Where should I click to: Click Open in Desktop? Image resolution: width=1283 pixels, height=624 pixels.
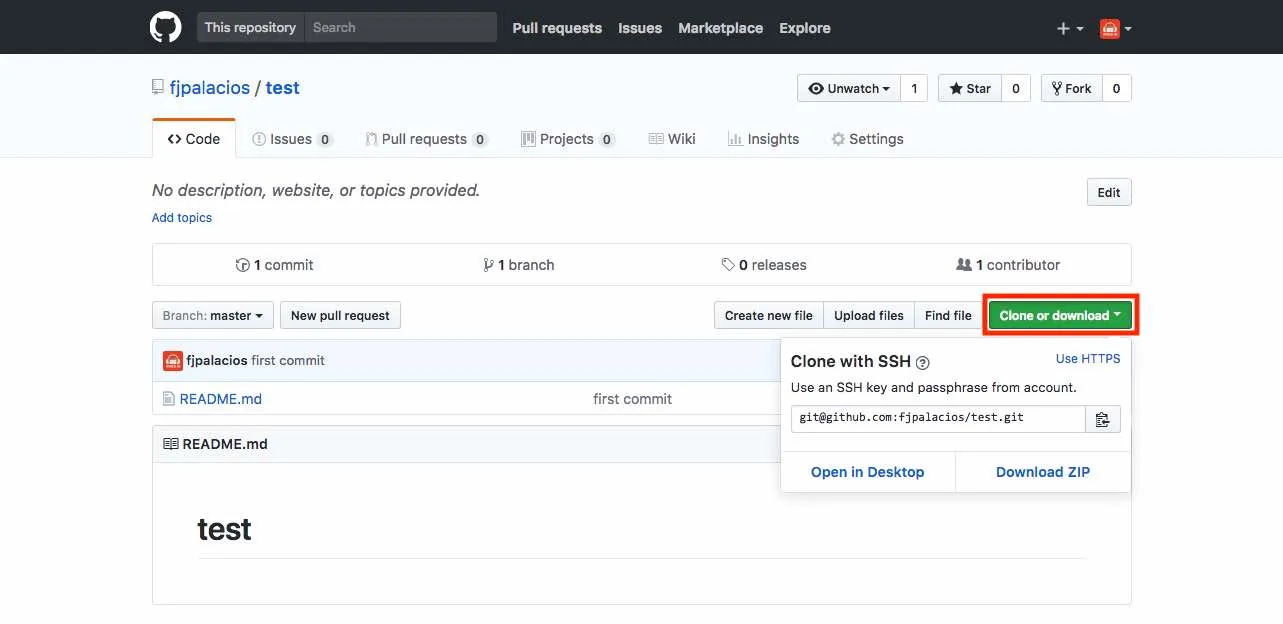[868, 472]
